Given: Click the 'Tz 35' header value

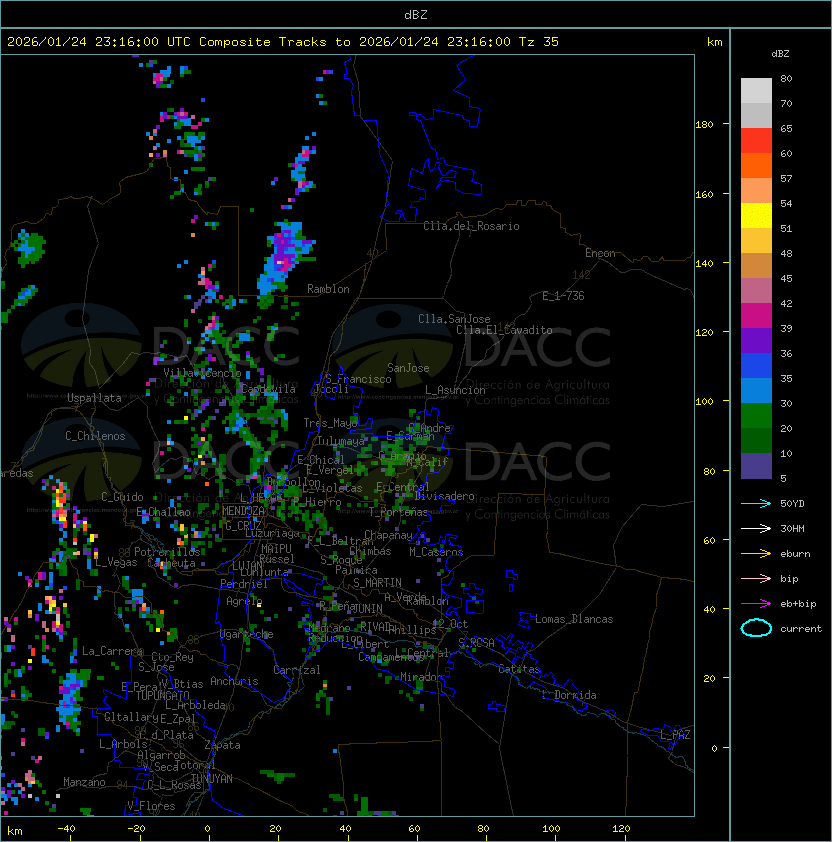Looking at the screenshot, I should (539, 42).
